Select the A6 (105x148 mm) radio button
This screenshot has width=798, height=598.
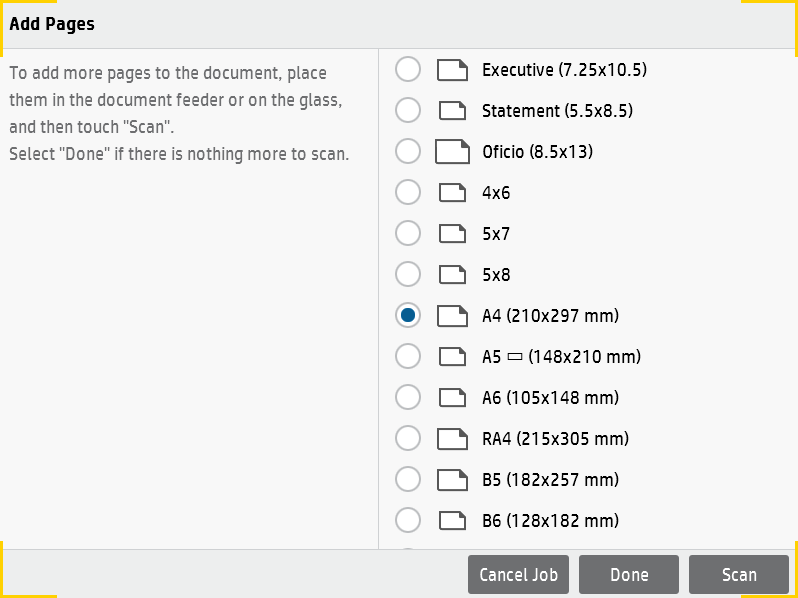(408, 398)
